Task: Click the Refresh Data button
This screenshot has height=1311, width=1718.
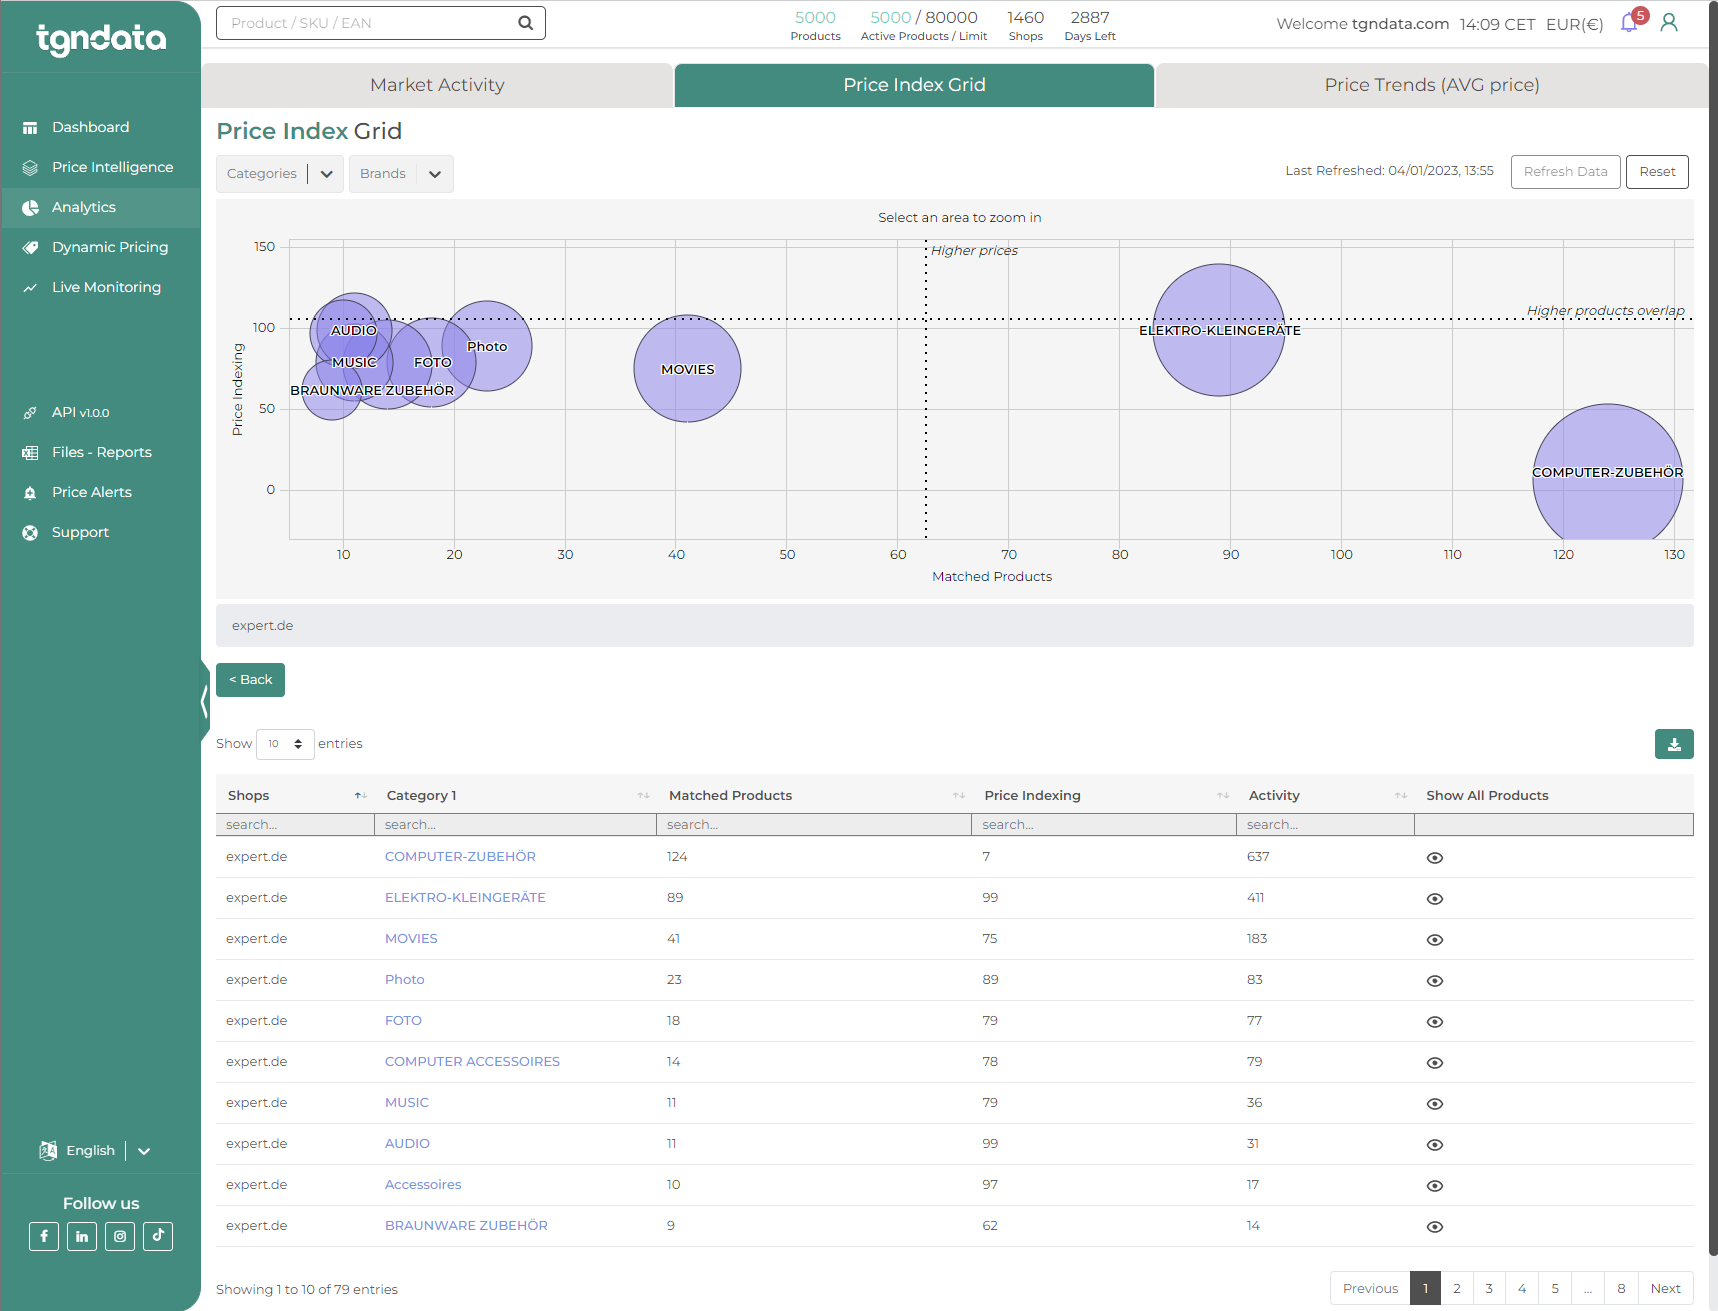Action: pyautogui.click(x=1565, y=172)
